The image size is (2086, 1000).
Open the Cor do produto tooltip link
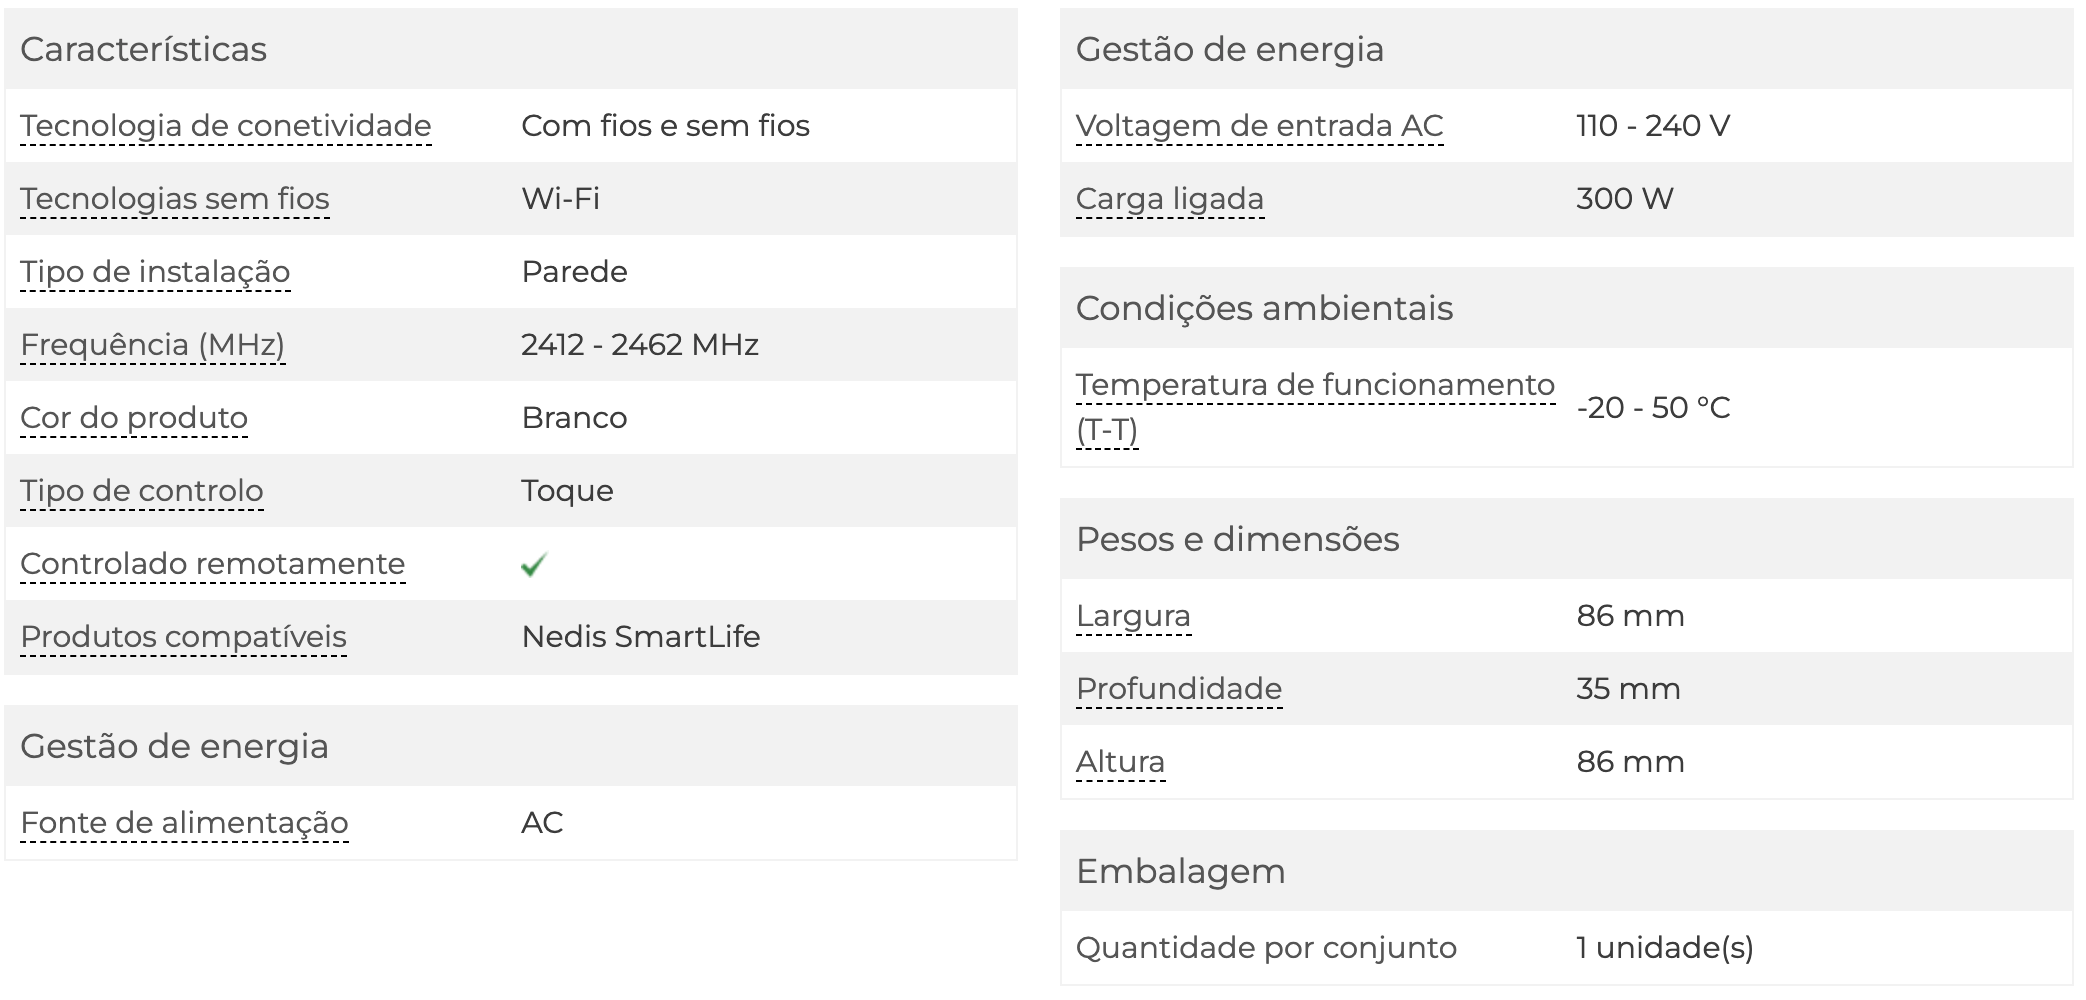coord(134,418)
